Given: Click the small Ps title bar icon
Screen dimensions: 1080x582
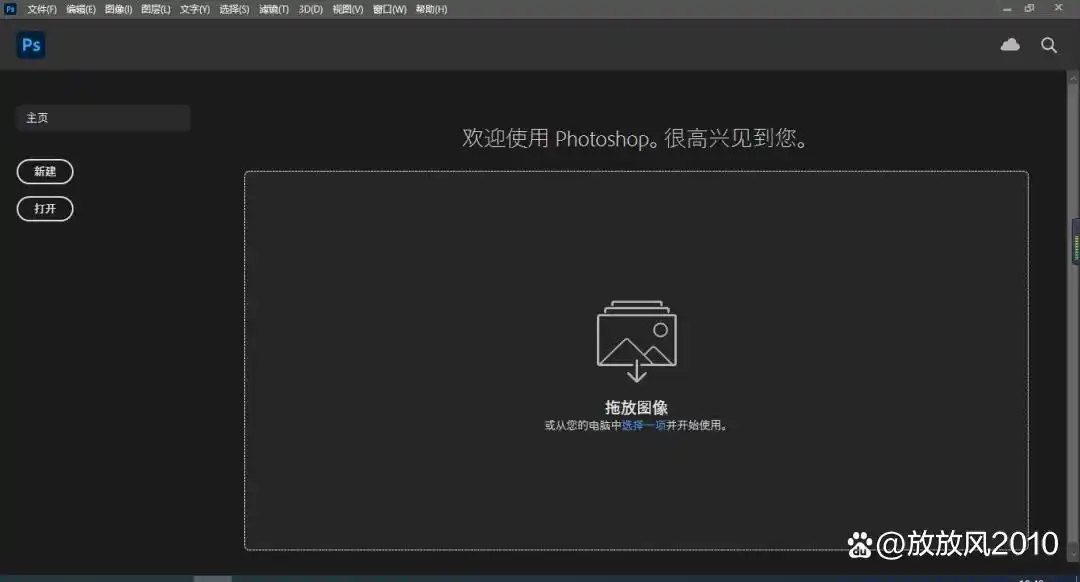Looking at the screenshot, I should (x=10, y=9).
